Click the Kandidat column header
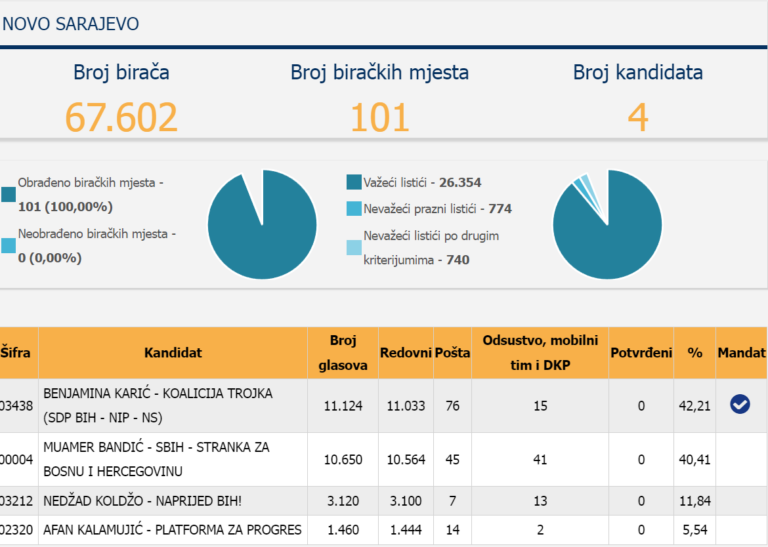The image size is (768, 547). [173, 353]
